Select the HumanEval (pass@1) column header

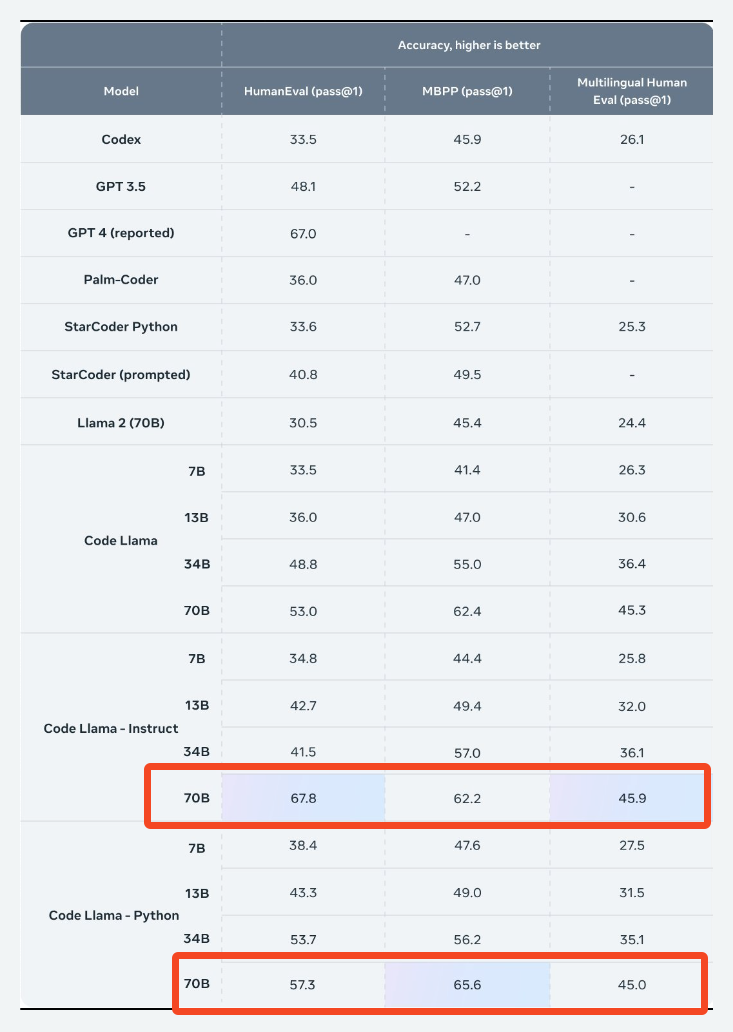303,91
